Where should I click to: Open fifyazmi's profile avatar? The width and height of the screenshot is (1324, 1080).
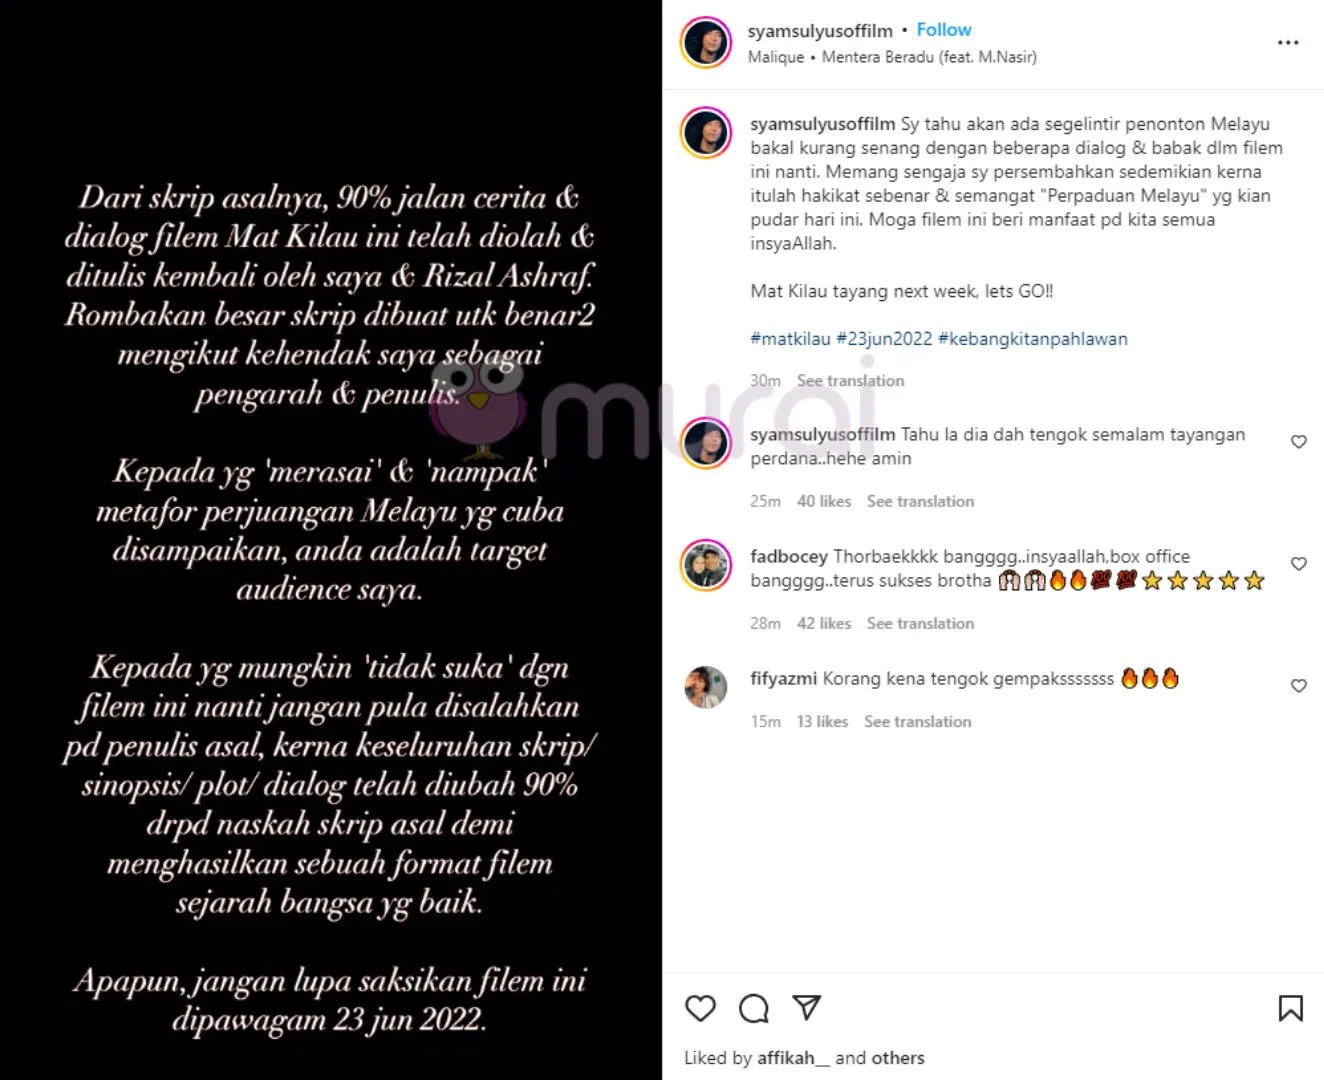click(x=706, y=687)
